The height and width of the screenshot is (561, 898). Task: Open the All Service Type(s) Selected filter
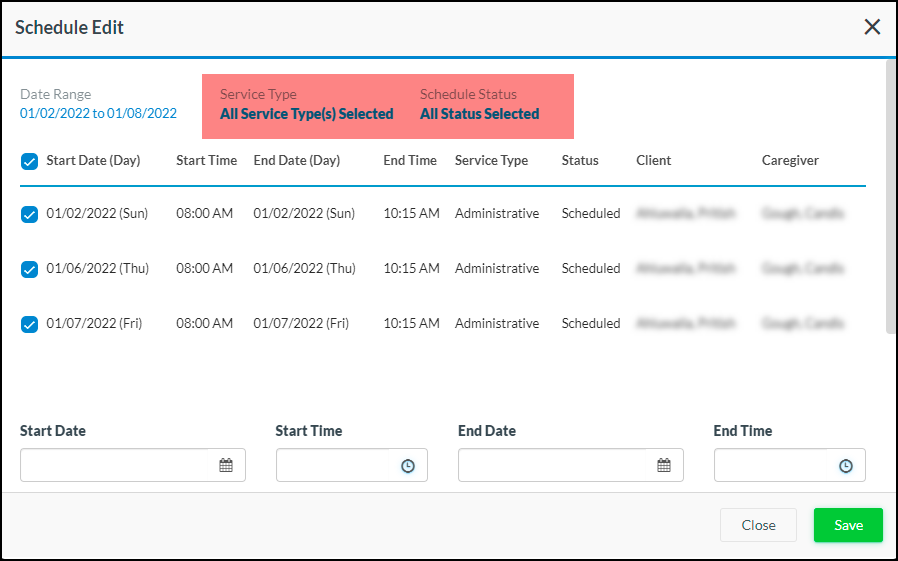point(307,114)
